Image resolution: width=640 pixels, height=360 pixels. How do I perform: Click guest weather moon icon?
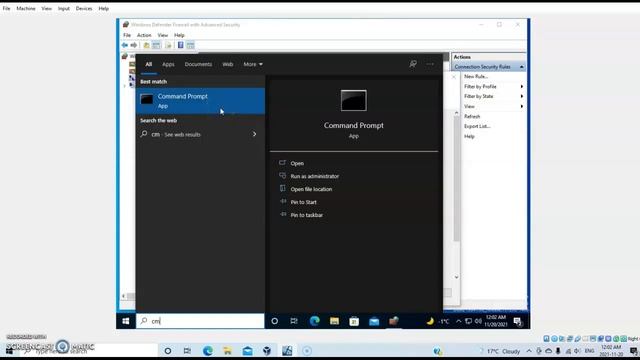[430, 321]
